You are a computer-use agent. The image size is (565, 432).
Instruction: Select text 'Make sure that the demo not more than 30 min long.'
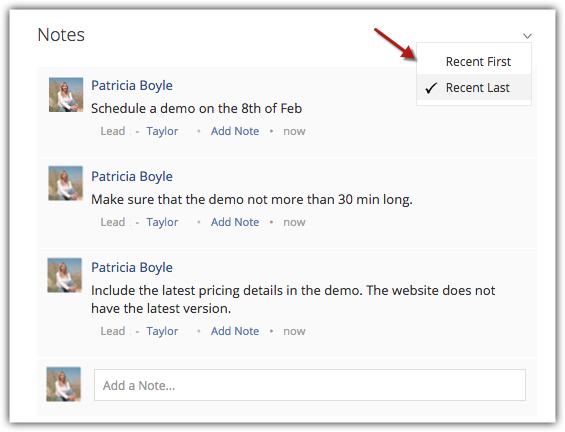point(252,200)
